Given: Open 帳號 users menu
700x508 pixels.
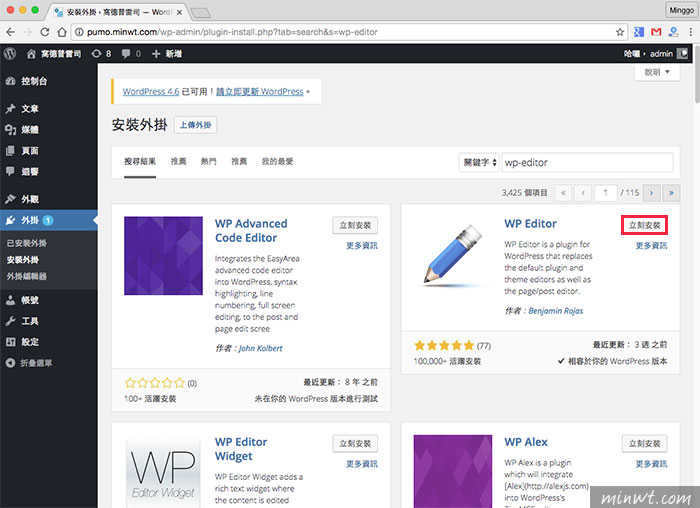Looking at the screenshot, I should tap(49, 300).
